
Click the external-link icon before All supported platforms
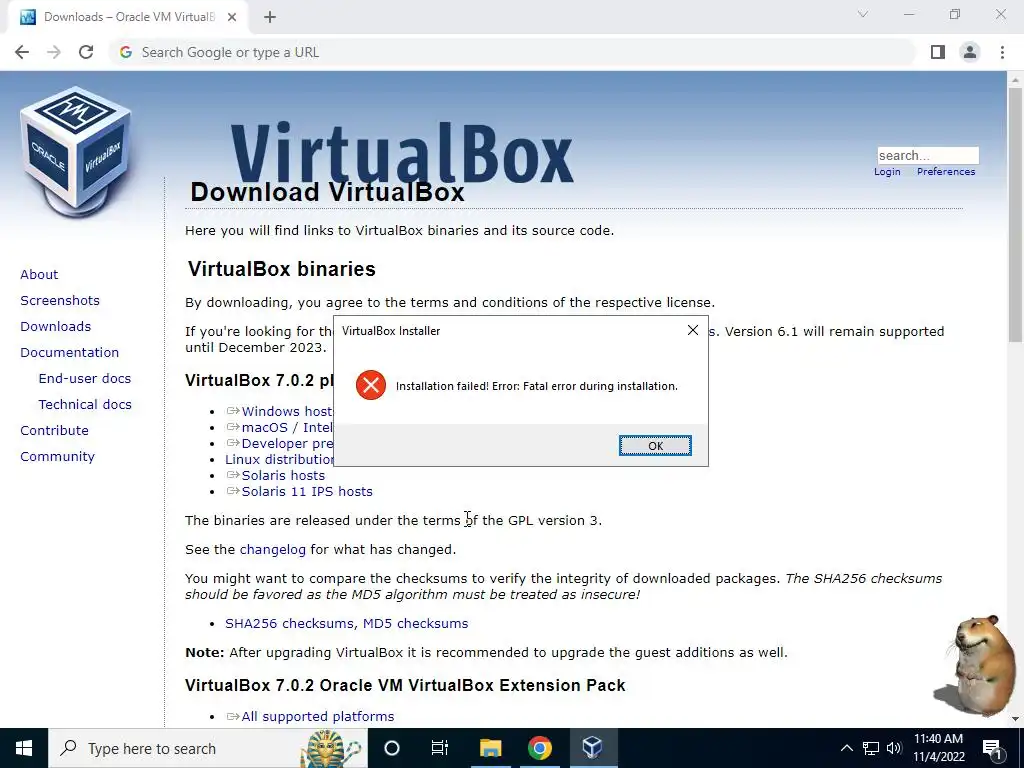[232, 716]
